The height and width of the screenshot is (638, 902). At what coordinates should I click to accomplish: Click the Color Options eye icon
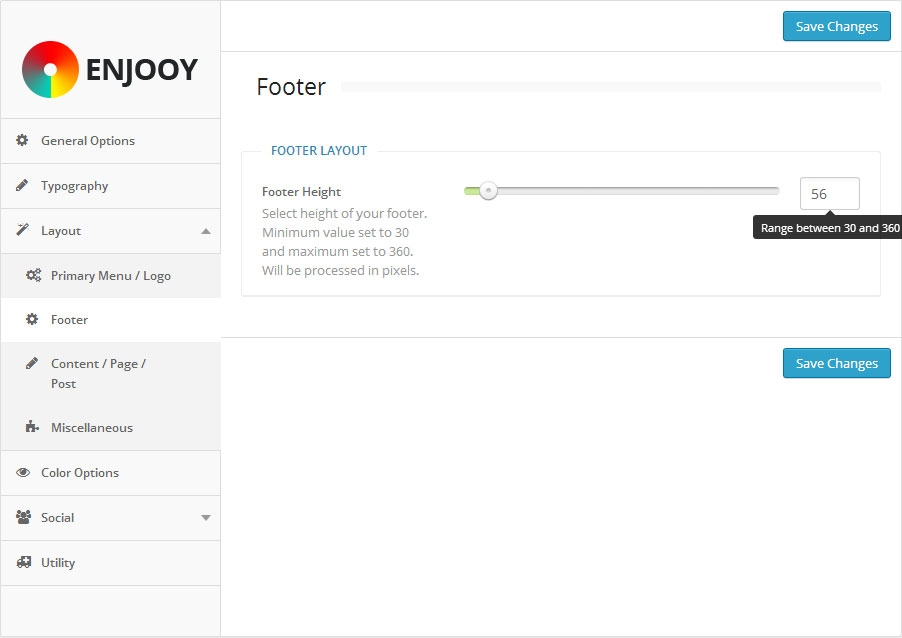click(23, 473)
